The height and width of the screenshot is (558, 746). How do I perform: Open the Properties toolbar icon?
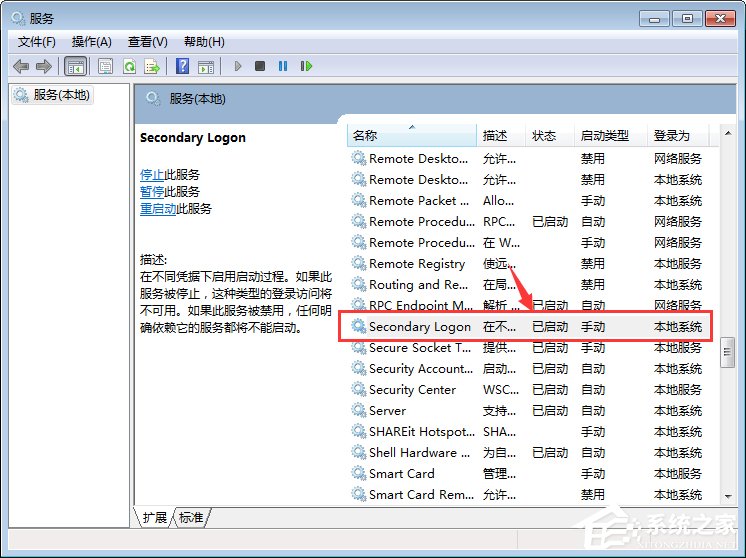click(105, 66)
